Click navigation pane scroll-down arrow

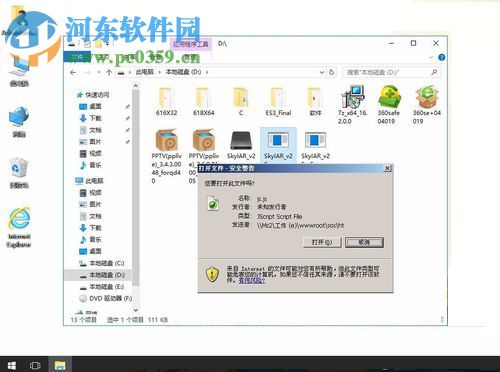tap(136, 310)
